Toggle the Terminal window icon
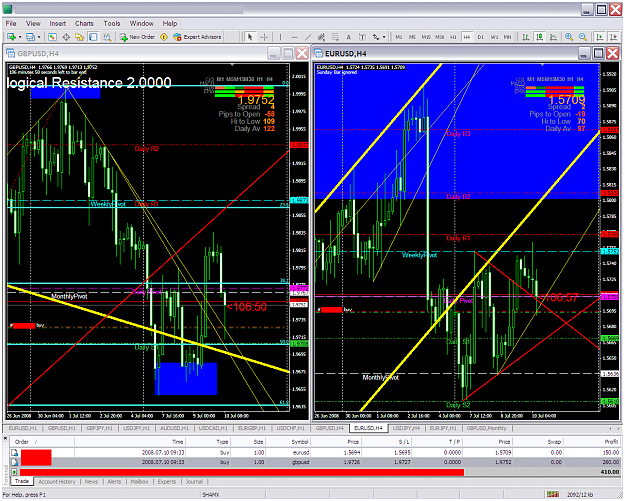The width and height of the screenshot is (625, 501). tap(93, 37)
